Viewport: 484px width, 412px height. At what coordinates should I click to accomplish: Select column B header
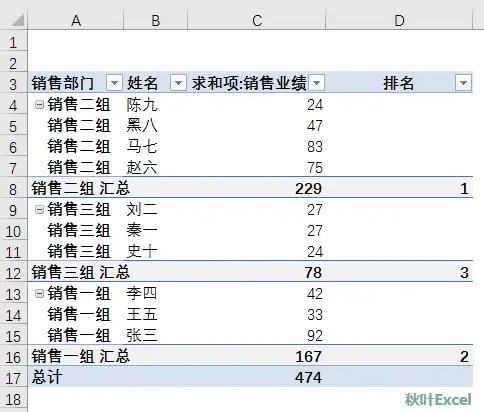pyautogui.click(x=156, y=21)
